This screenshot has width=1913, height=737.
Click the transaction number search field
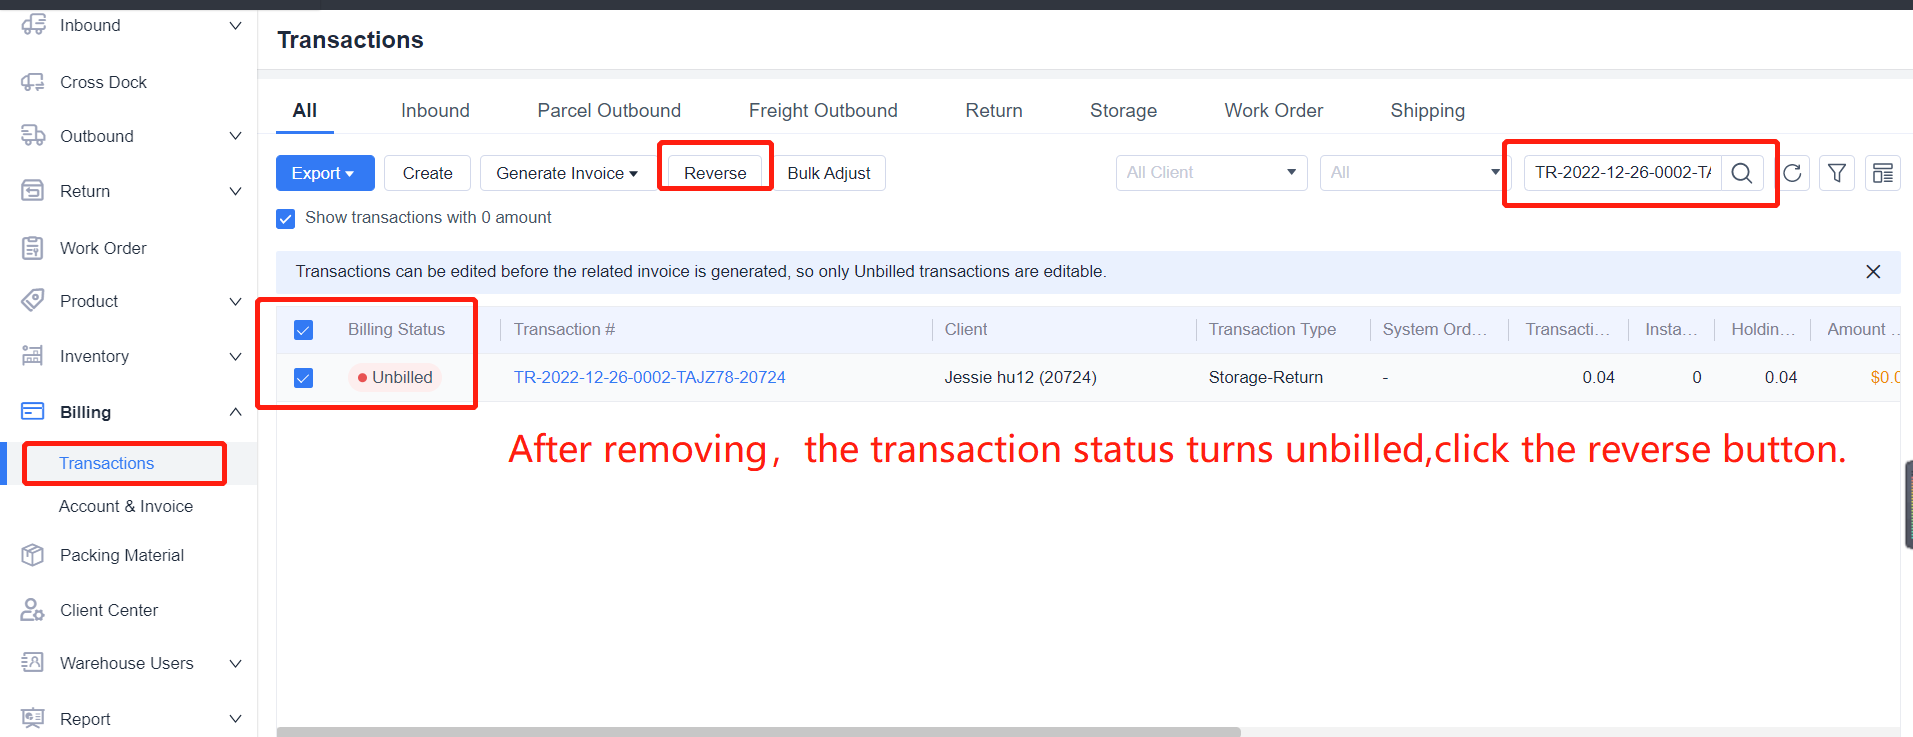[1623, 173]
